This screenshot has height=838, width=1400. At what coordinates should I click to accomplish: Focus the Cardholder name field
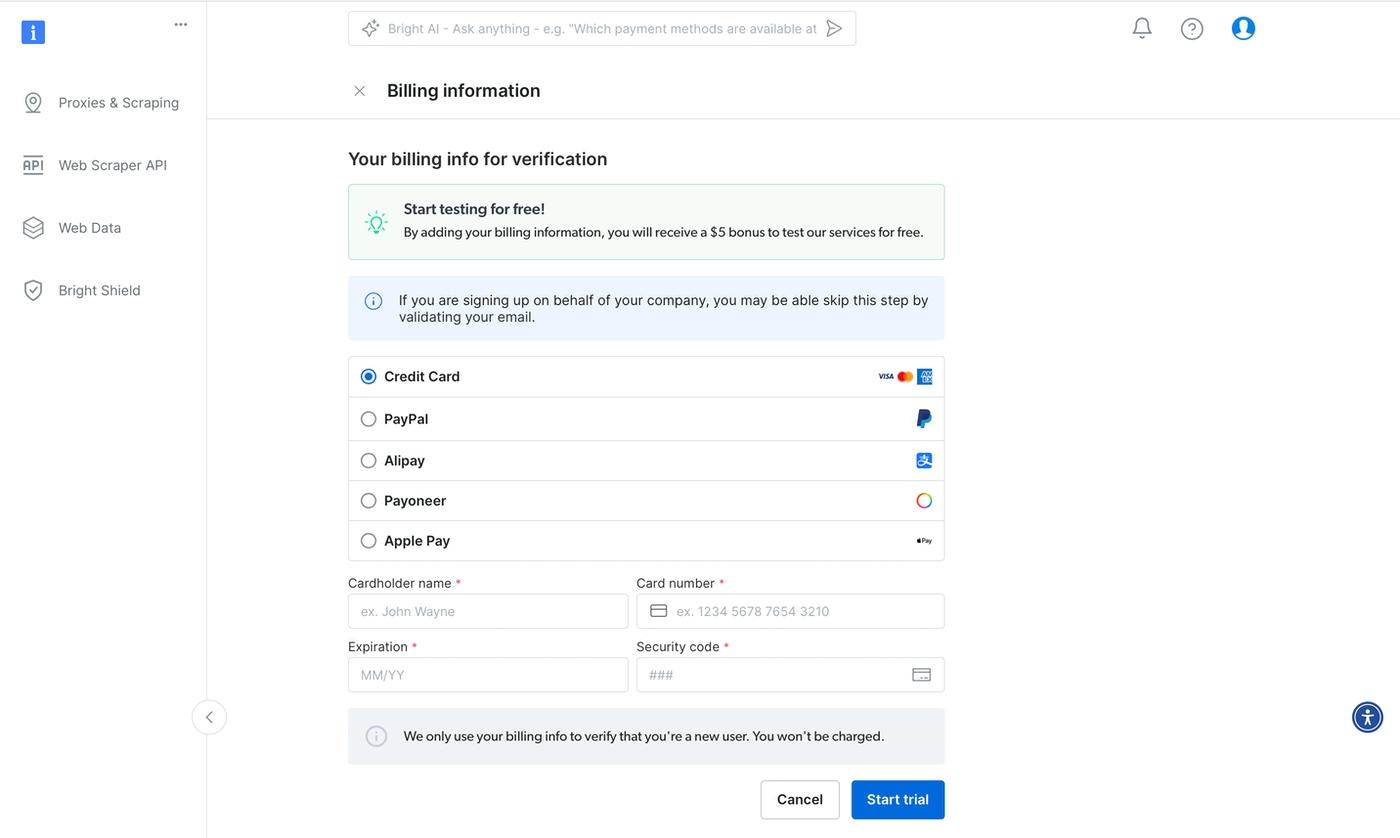[488, 611]
